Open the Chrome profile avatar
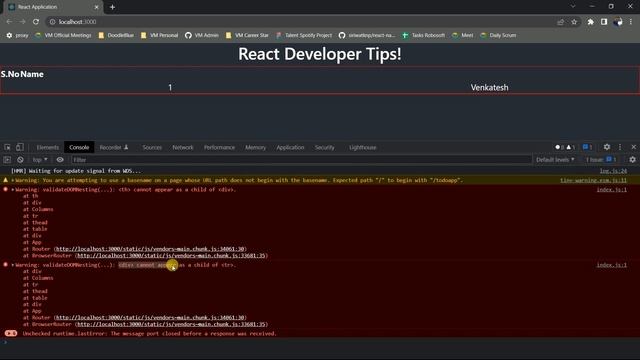 [x=618, y=22]
